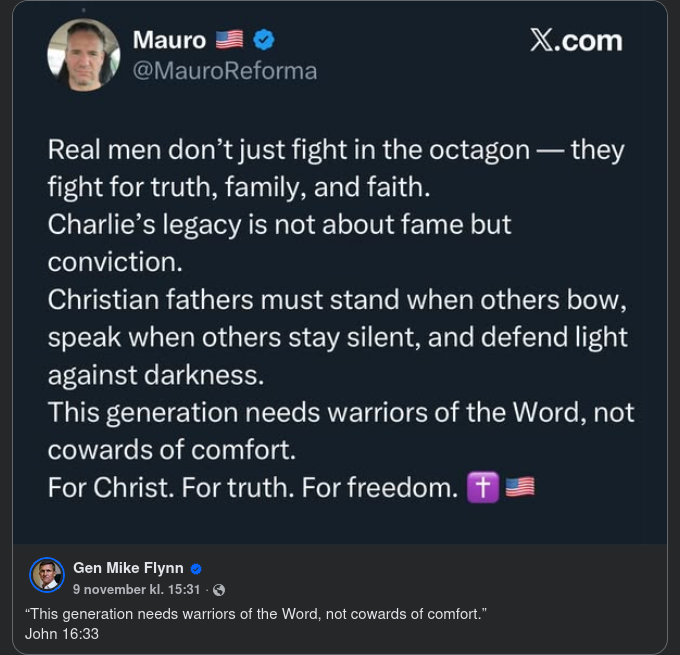Click the globe public-audience icon
The width and height of the screenshot is (680, 655).
pos(219,590)
